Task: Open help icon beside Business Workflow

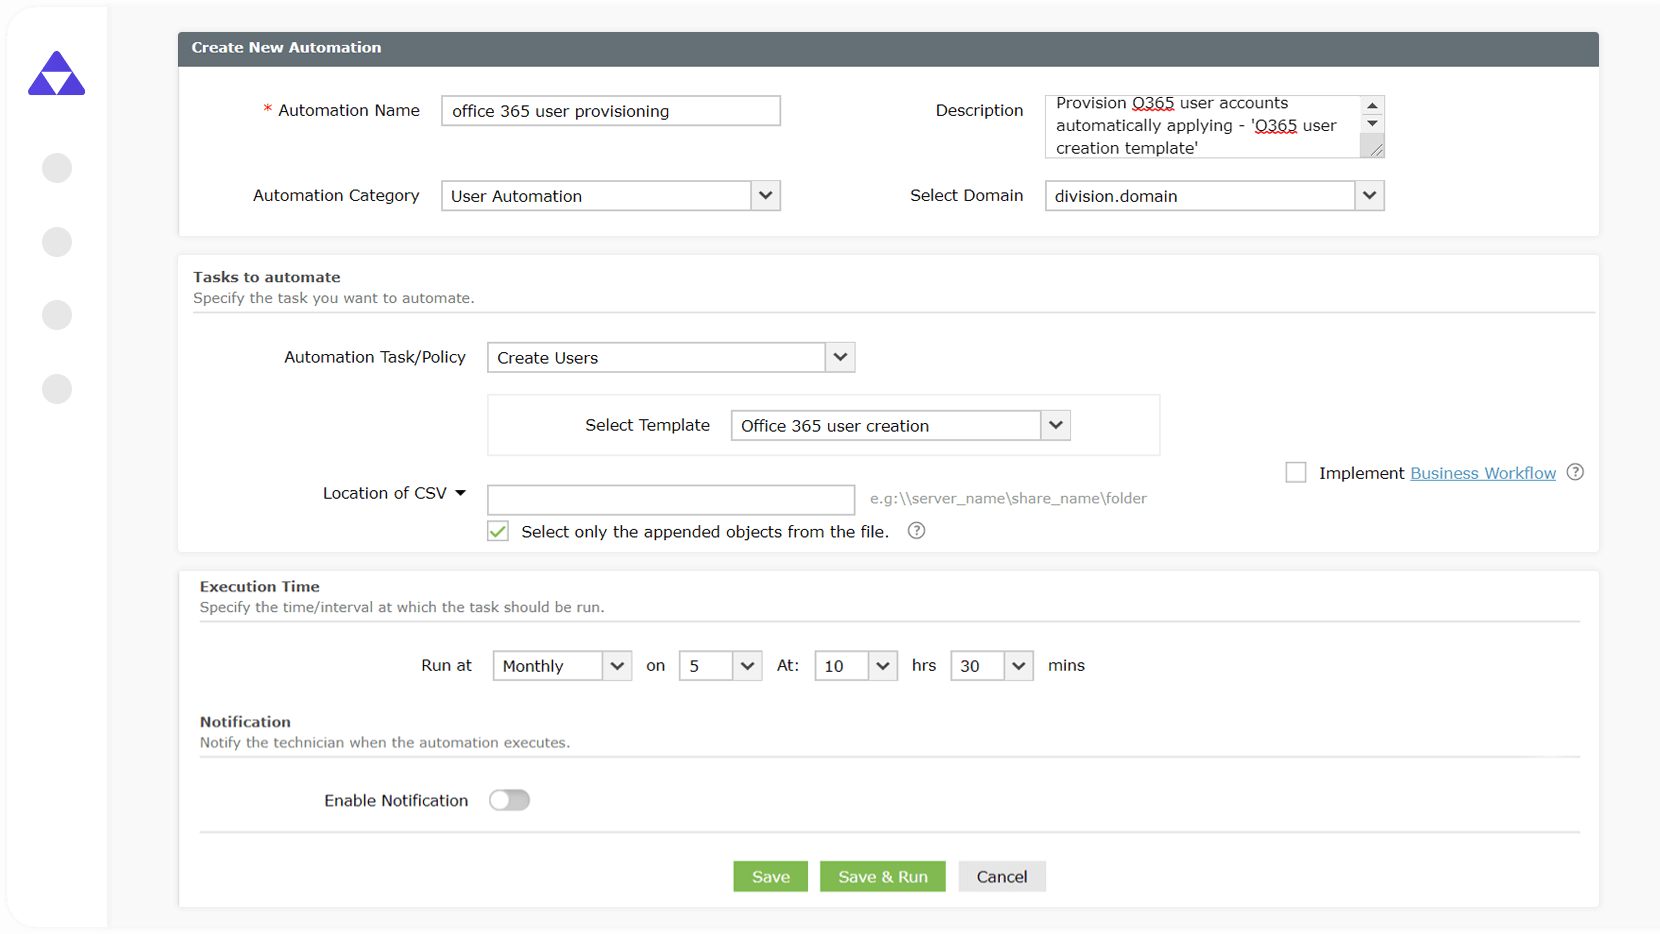Action: coord(1575,472)
